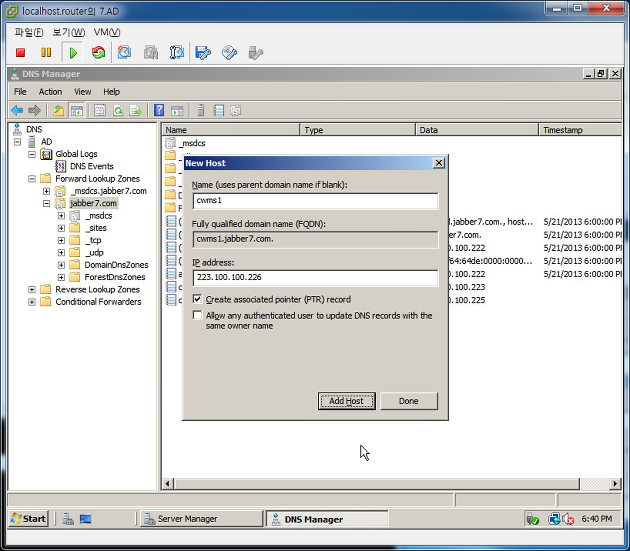Click the blue Help question mark icon

click(x=159, y=110)
